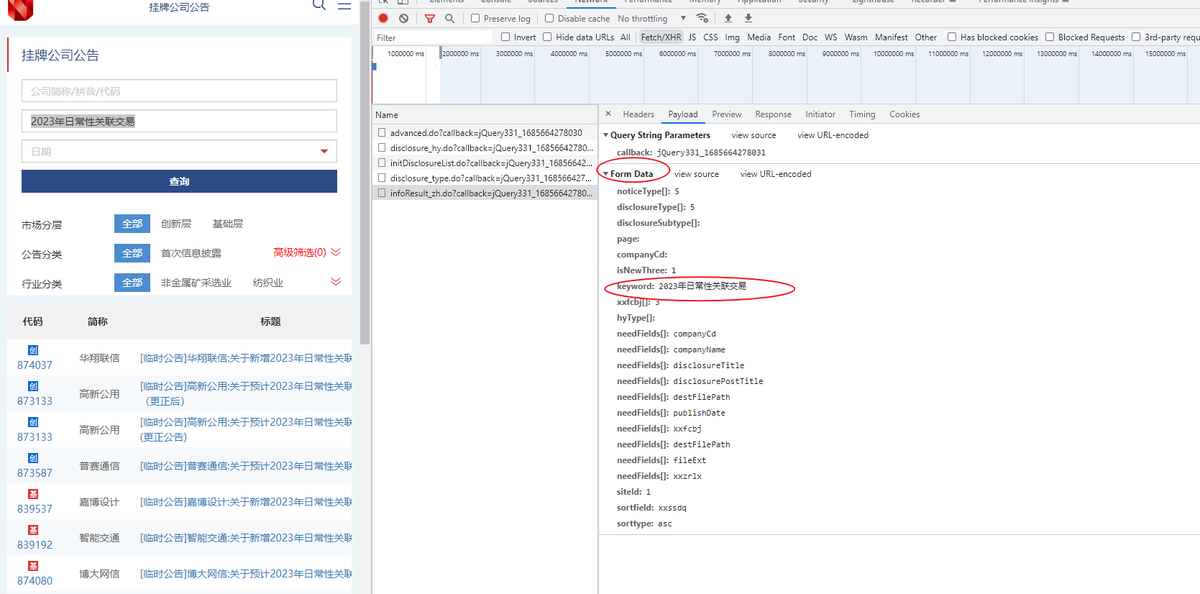
Task: Open the site search magnifier icon
Action: [319, 4]
